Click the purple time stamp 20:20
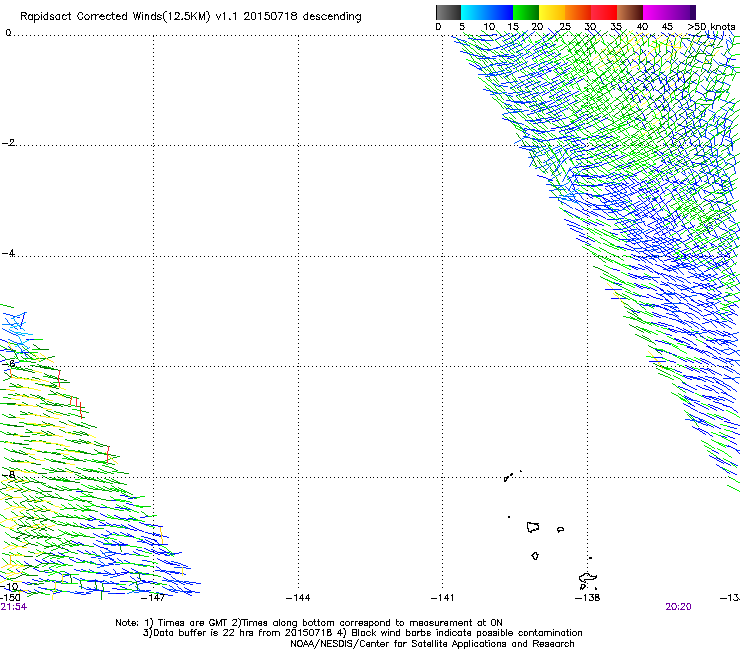 click(678, 607)
